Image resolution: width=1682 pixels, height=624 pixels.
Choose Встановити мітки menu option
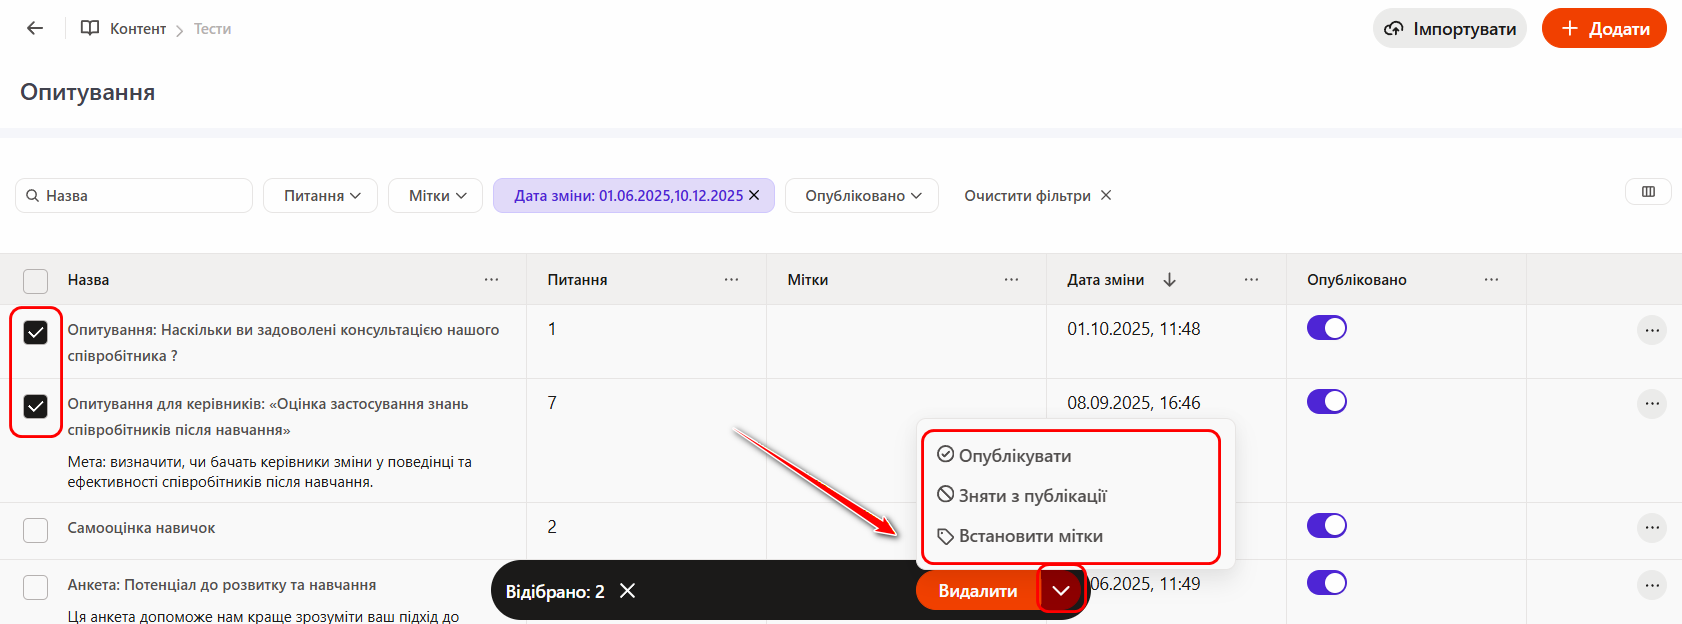point(1030,536)
